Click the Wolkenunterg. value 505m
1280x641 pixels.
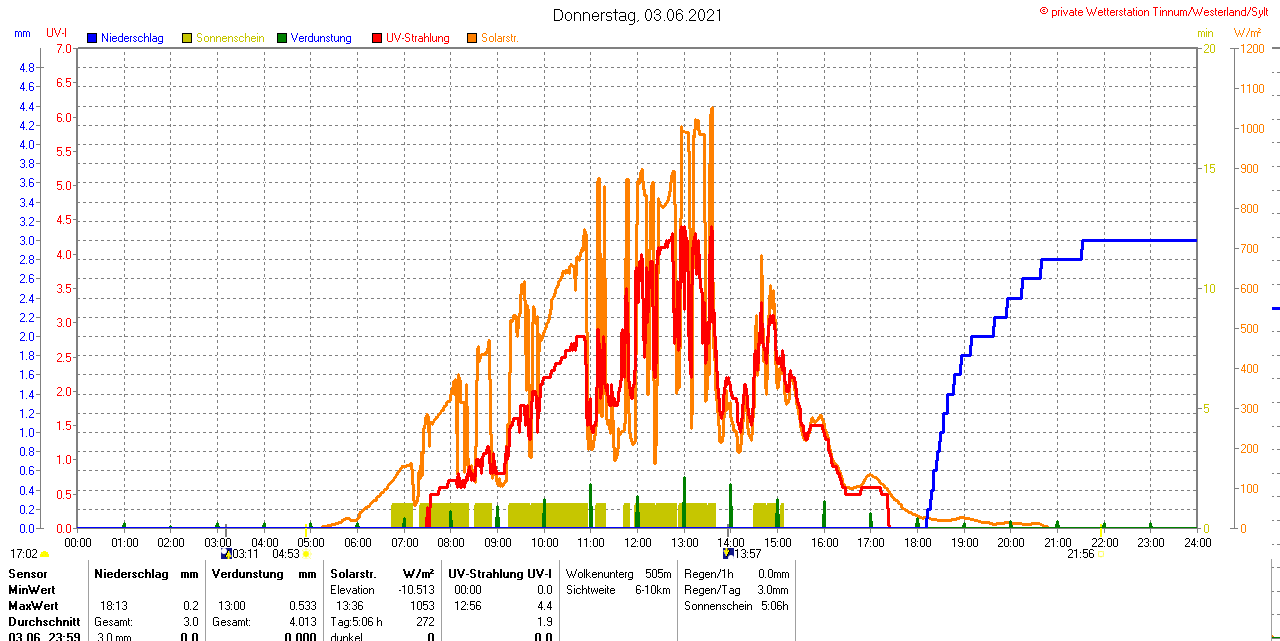658,574
